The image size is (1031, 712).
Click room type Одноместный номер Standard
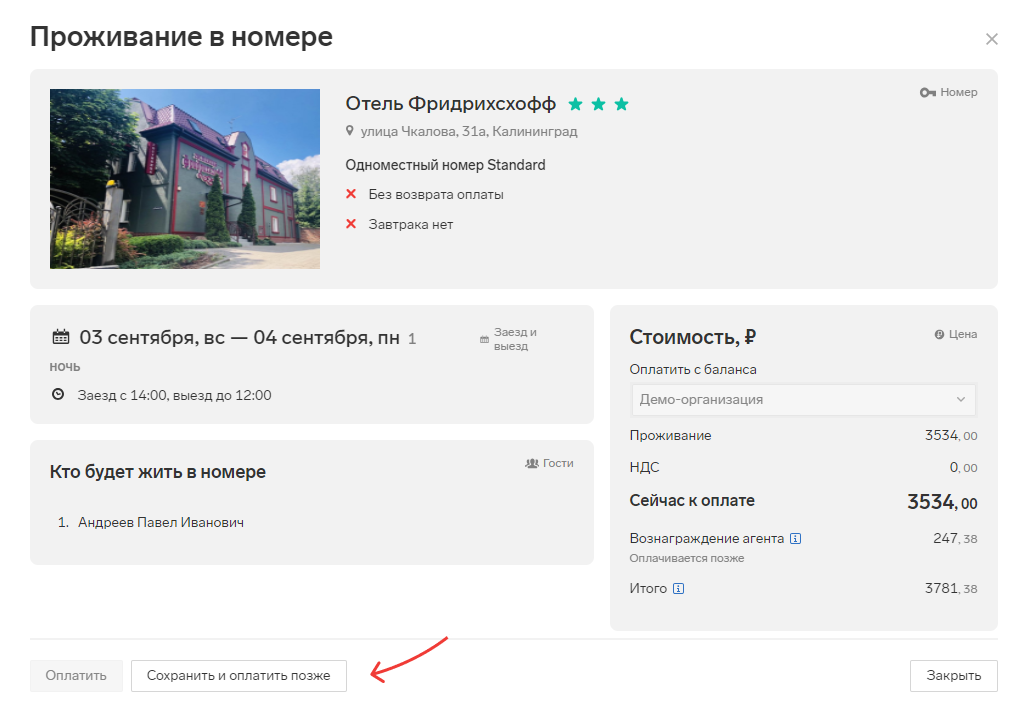[x=446, y=165]
